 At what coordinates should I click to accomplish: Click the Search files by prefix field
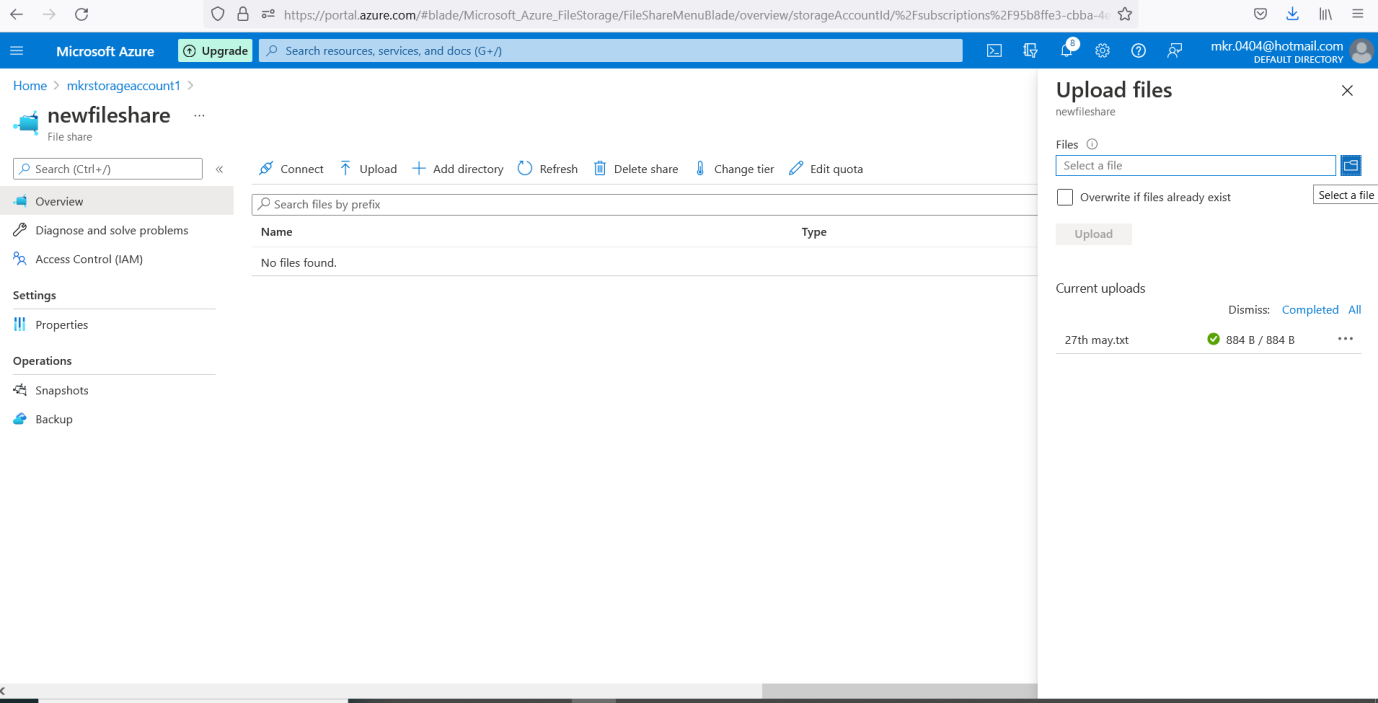645,204
